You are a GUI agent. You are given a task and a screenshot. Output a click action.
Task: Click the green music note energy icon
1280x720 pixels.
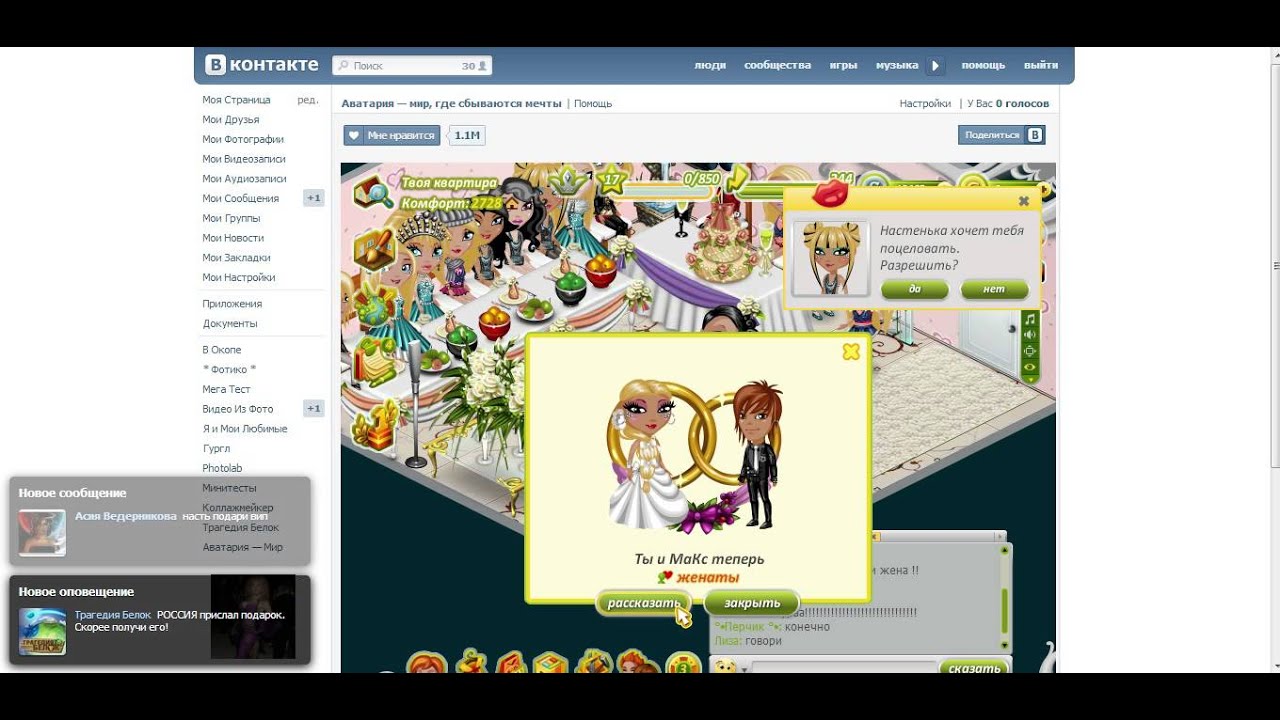(x=737, y=178)
